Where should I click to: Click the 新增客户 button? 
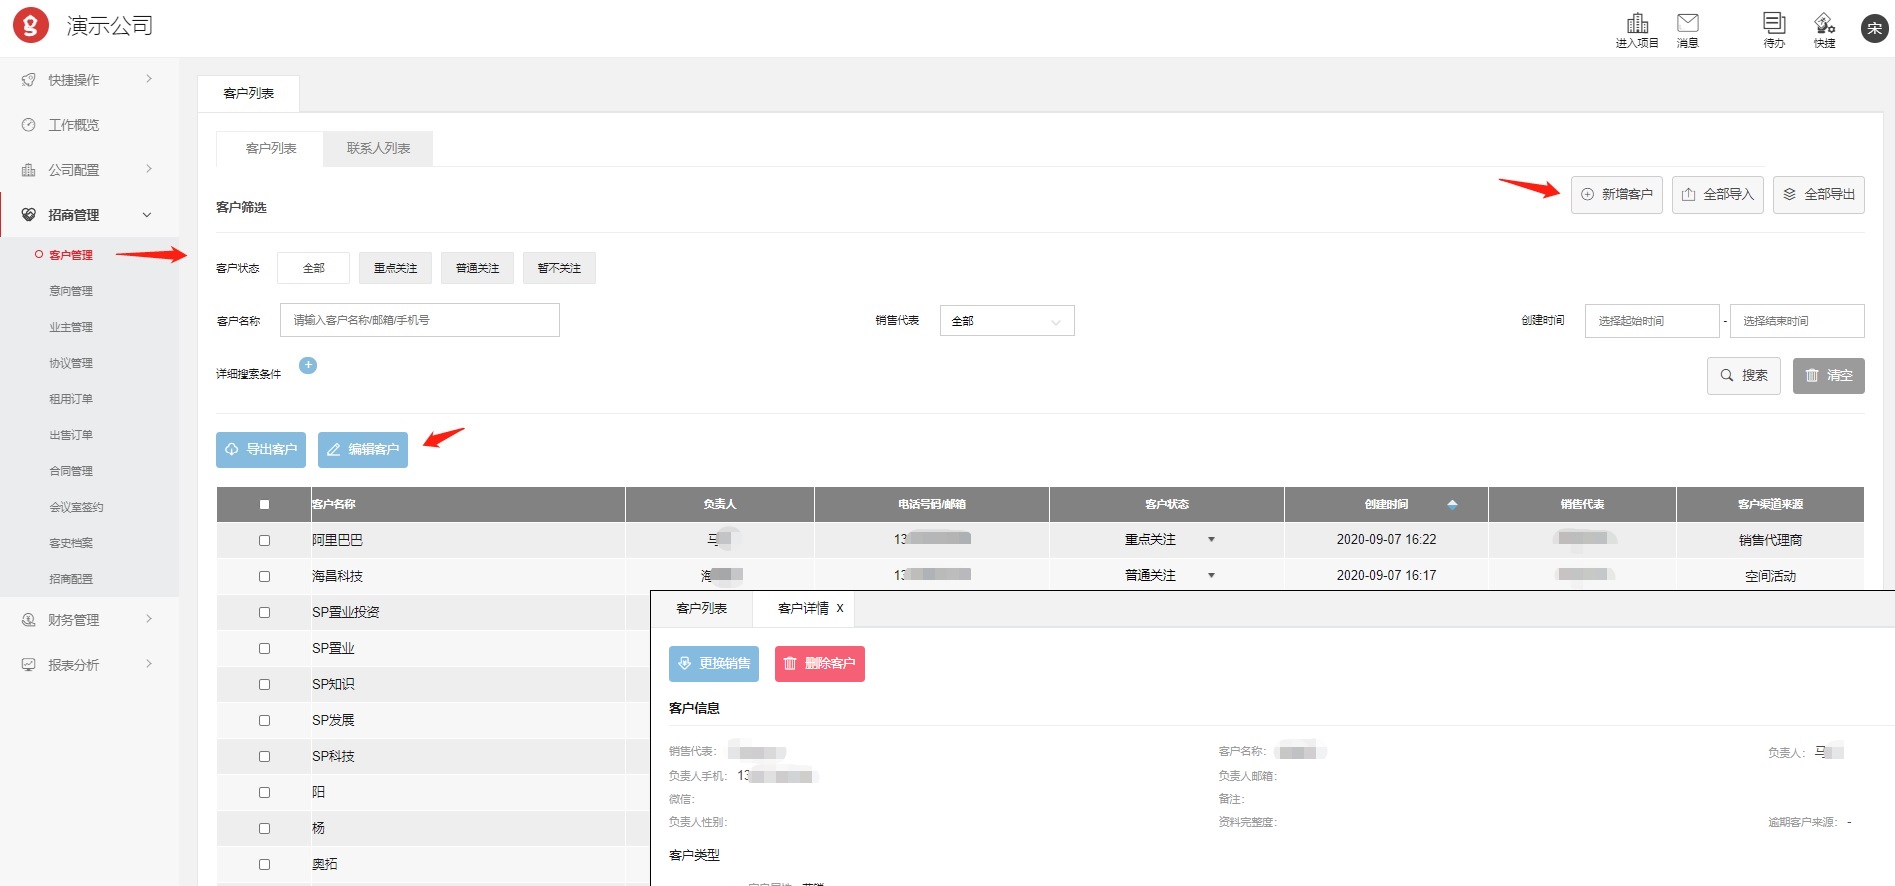(x=1616, y=194)
